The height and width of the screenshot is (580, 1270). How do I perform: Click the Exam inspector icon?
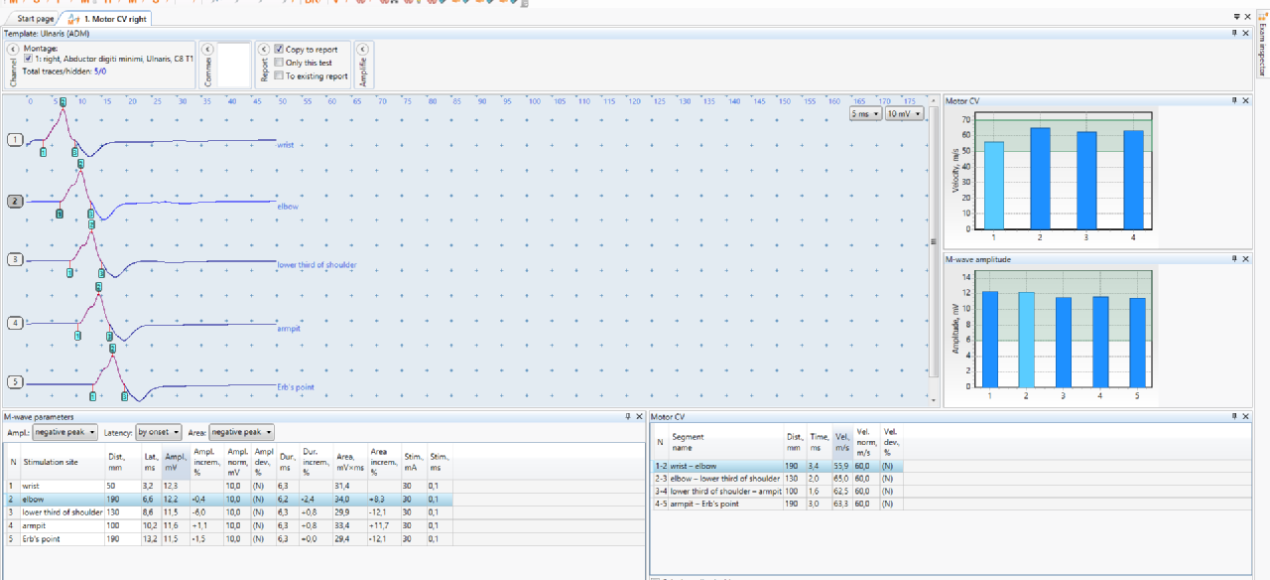click(1263, 19)
